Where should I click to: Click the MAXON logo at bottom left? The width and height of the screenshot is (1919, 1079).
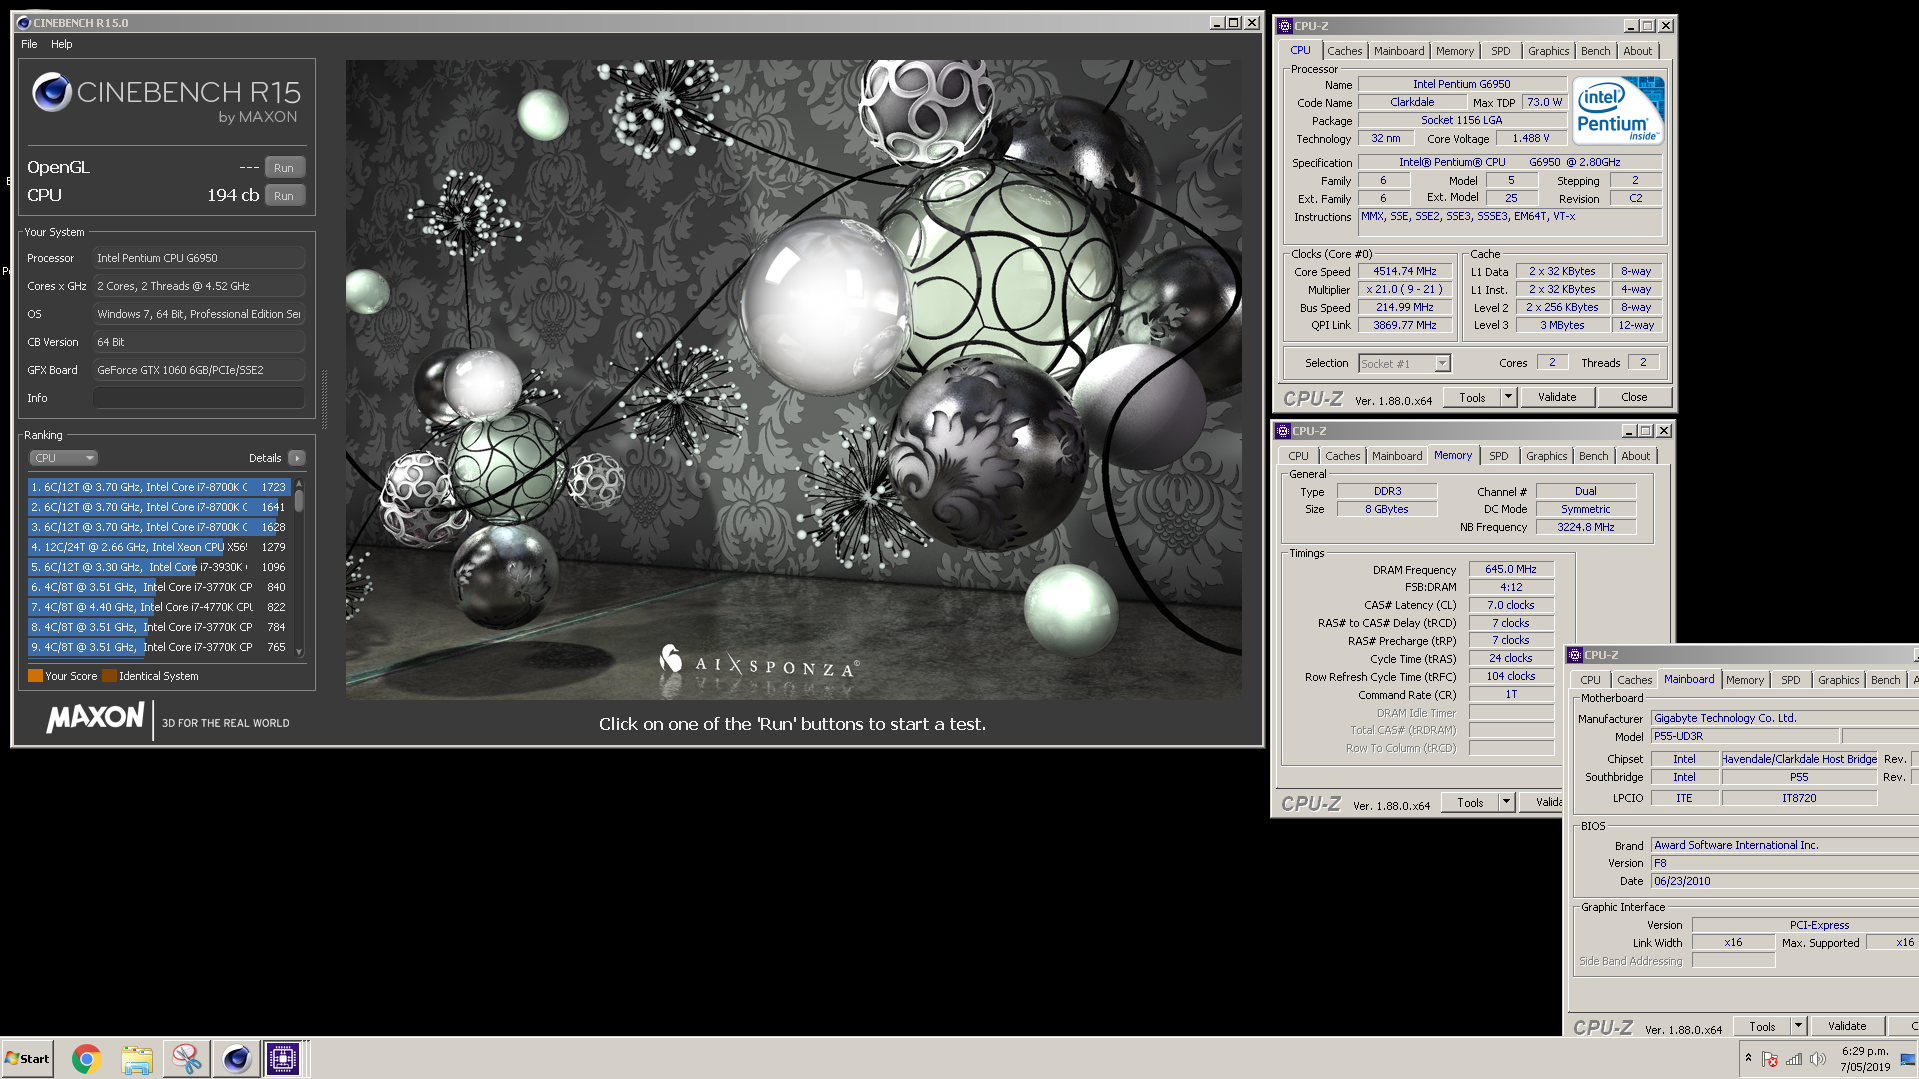95,717
